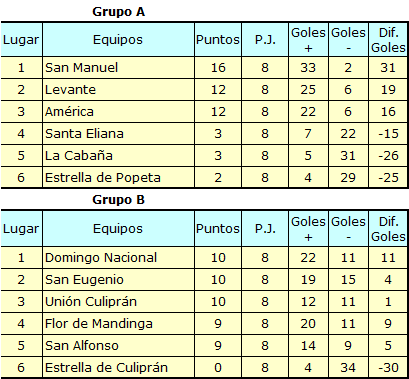Image resolution: width=409 pixels, height=379 pixels.
Task: Click the Unión Culiprán team cell
Action: click(x=118, y=302)
